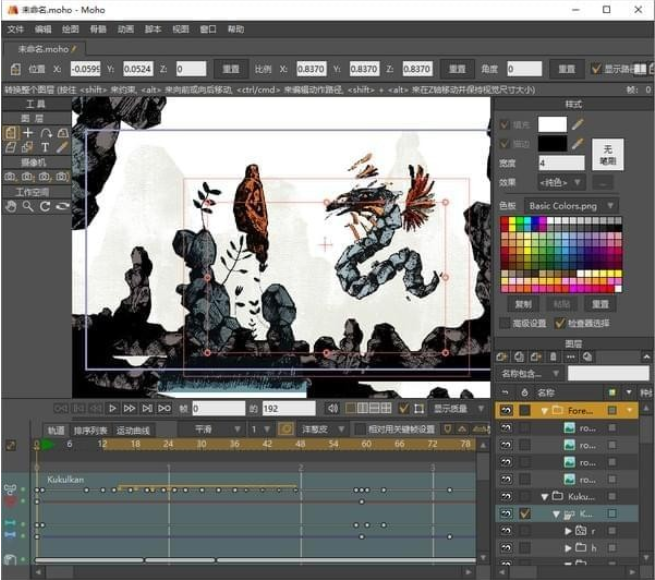Select the Text tool in layer tools
655x580 pixels.
coord(45,147)
